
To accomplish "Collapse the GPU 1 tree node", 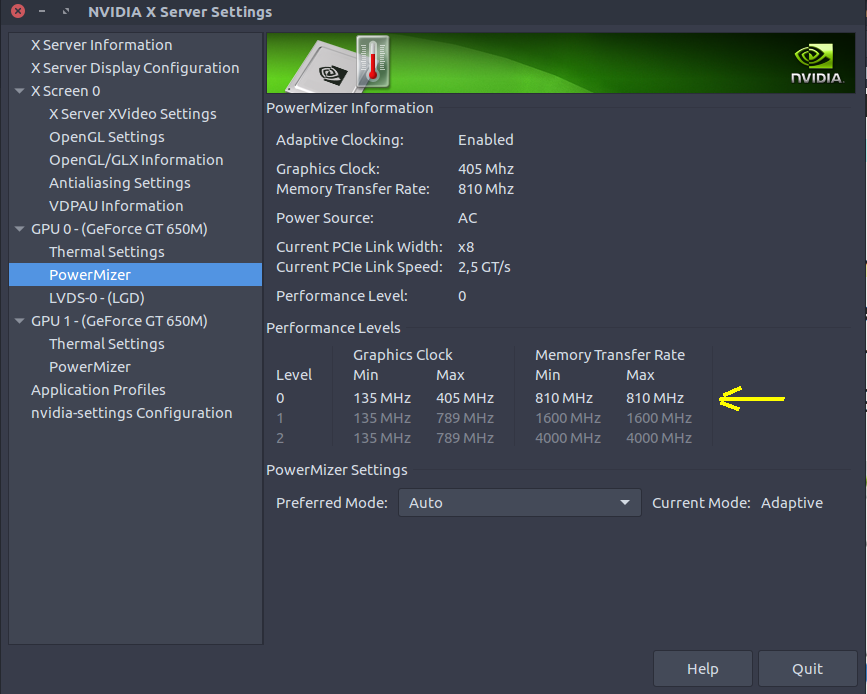I will [x=19, y=321].
